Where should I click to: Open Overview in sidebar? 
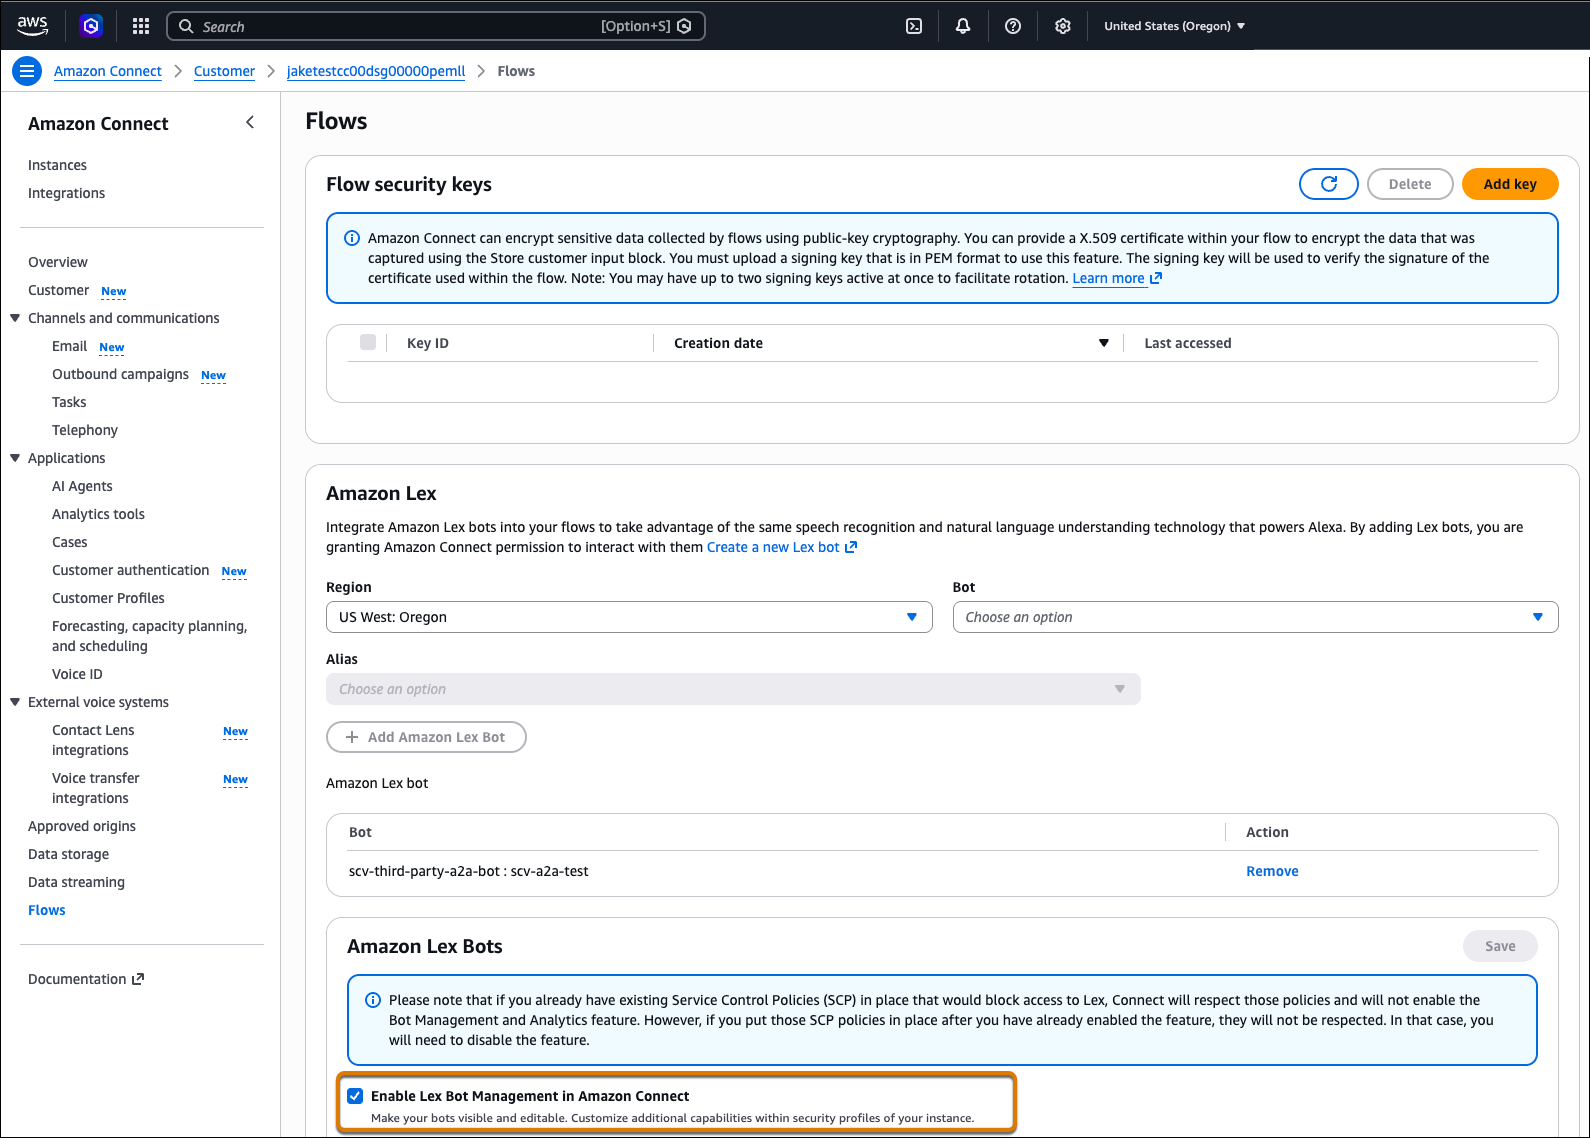(58, 262)
